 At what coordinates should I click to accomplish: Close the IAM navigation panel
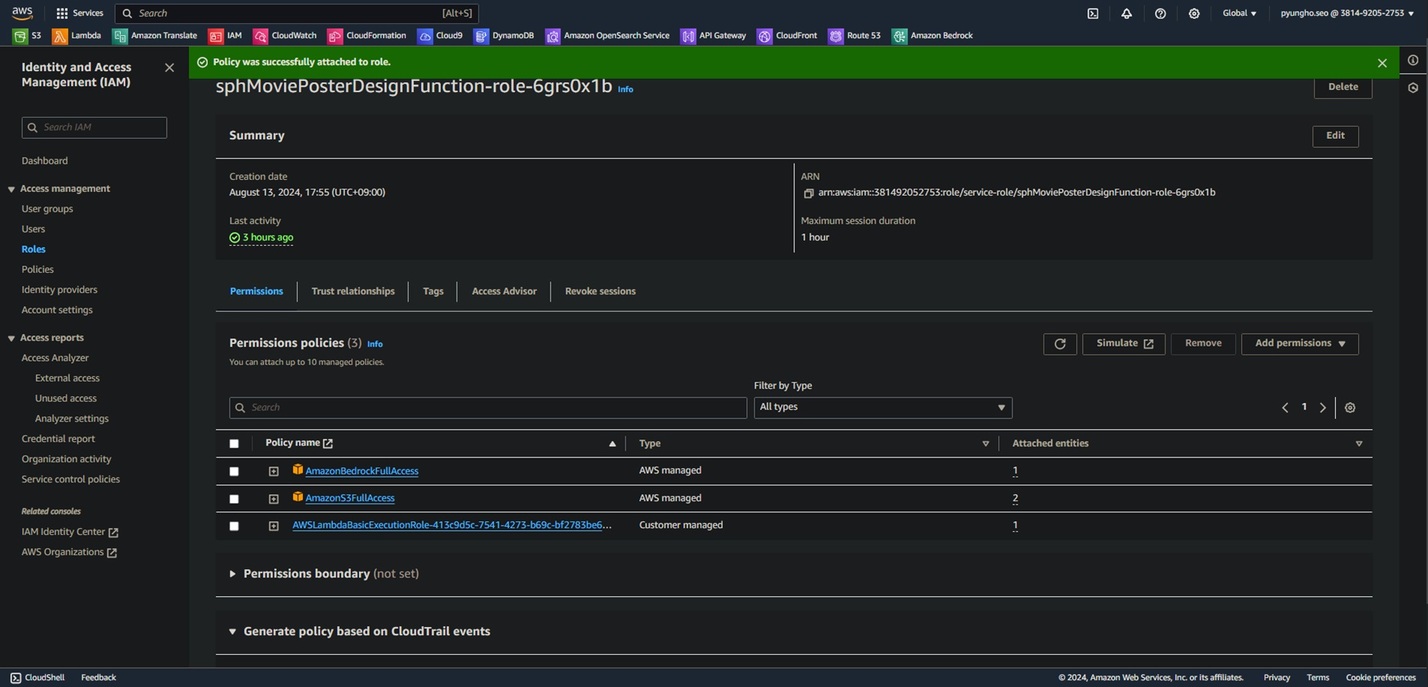[169, 67]
